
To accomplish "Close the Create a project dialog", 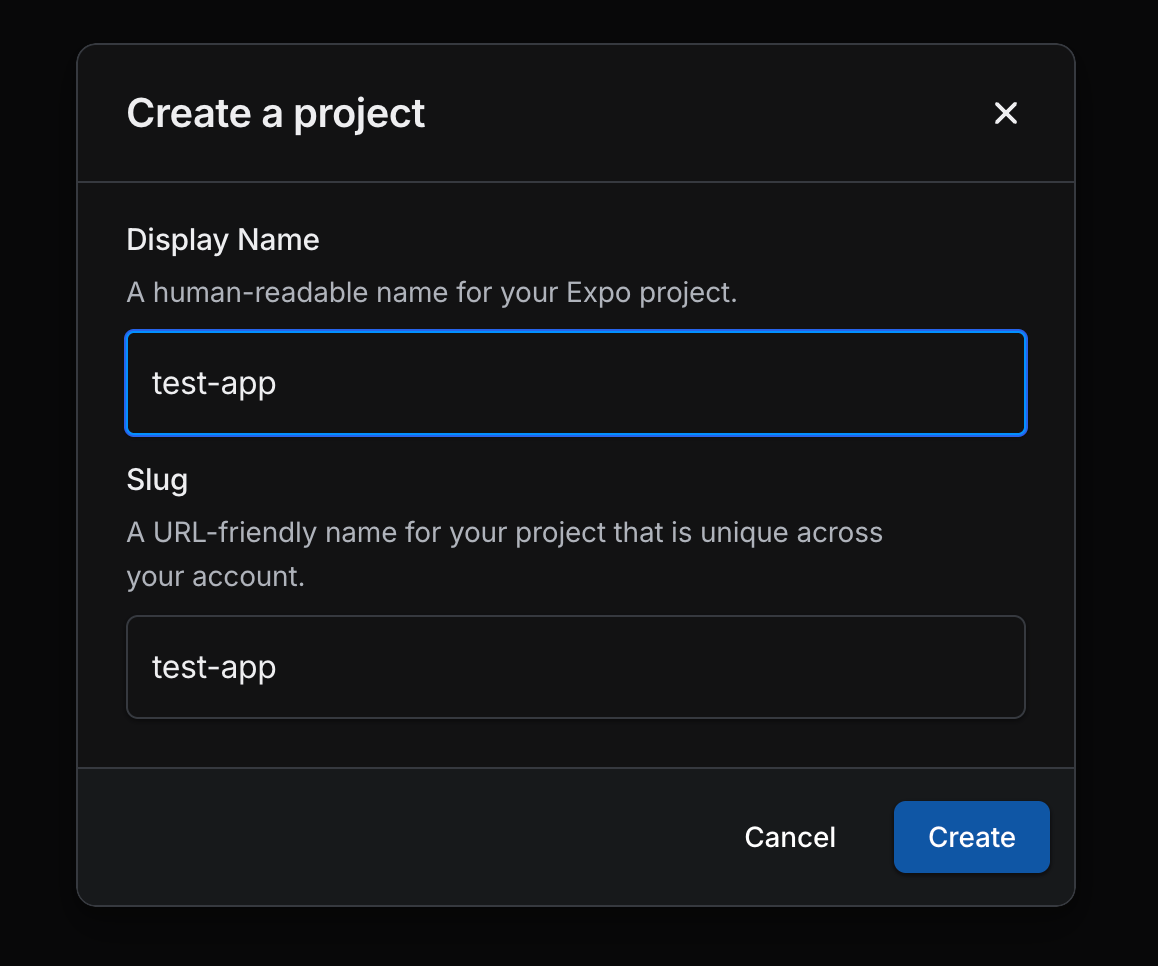I will [1005, 113].
